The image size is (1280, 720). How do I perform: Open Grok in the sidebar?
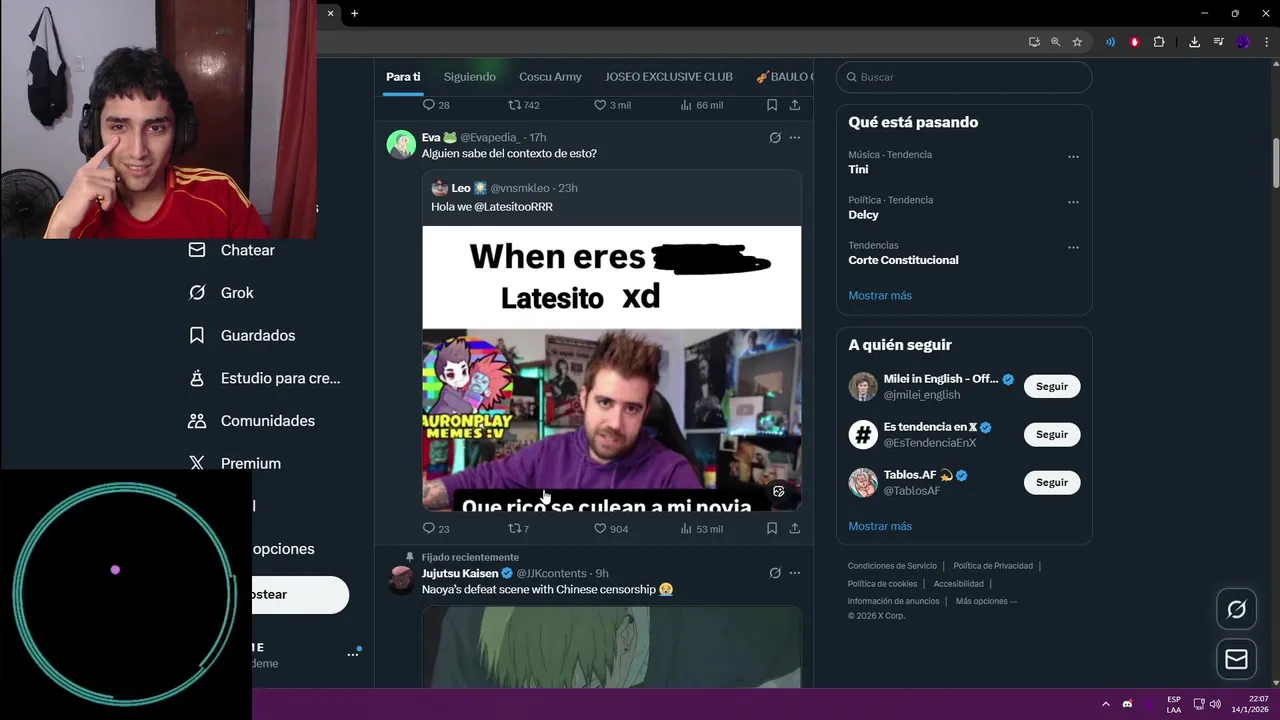(221, 293)
